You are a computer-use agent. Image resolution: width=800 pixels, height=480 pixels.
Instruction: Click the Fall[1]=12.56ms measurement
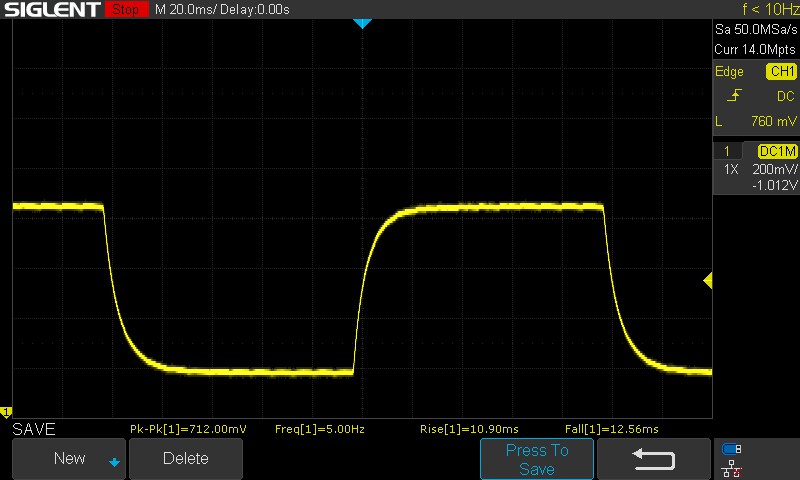612,429
